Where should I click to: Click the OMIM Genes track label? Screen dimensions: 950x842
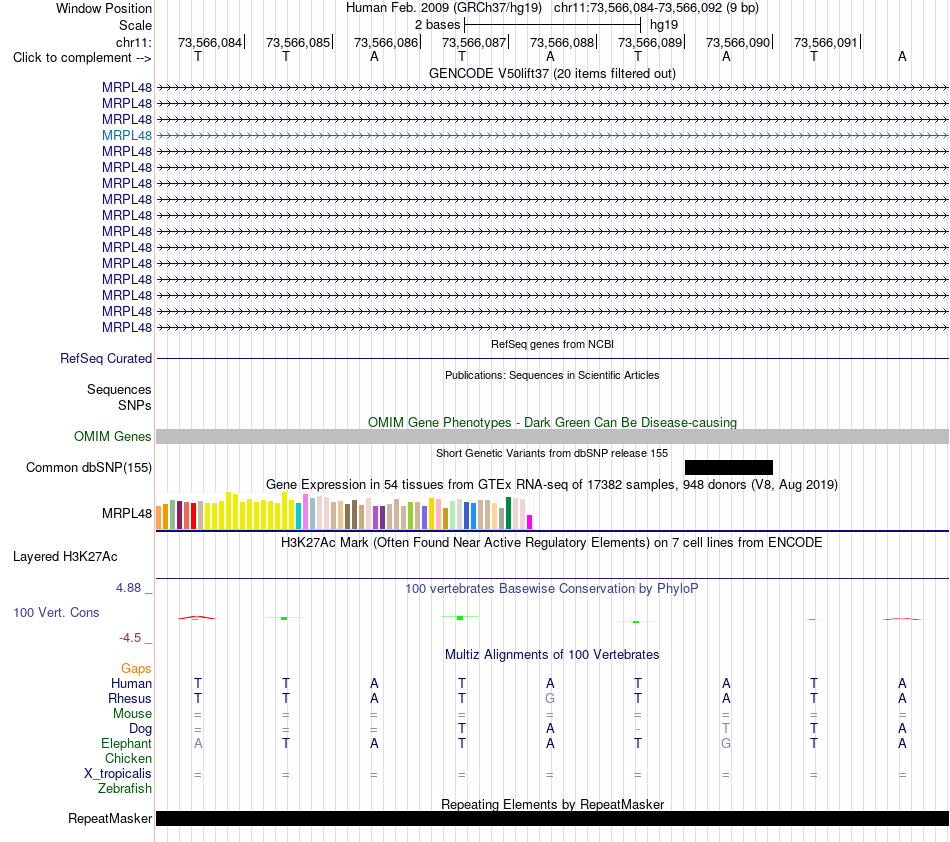(x=113, y=436)
